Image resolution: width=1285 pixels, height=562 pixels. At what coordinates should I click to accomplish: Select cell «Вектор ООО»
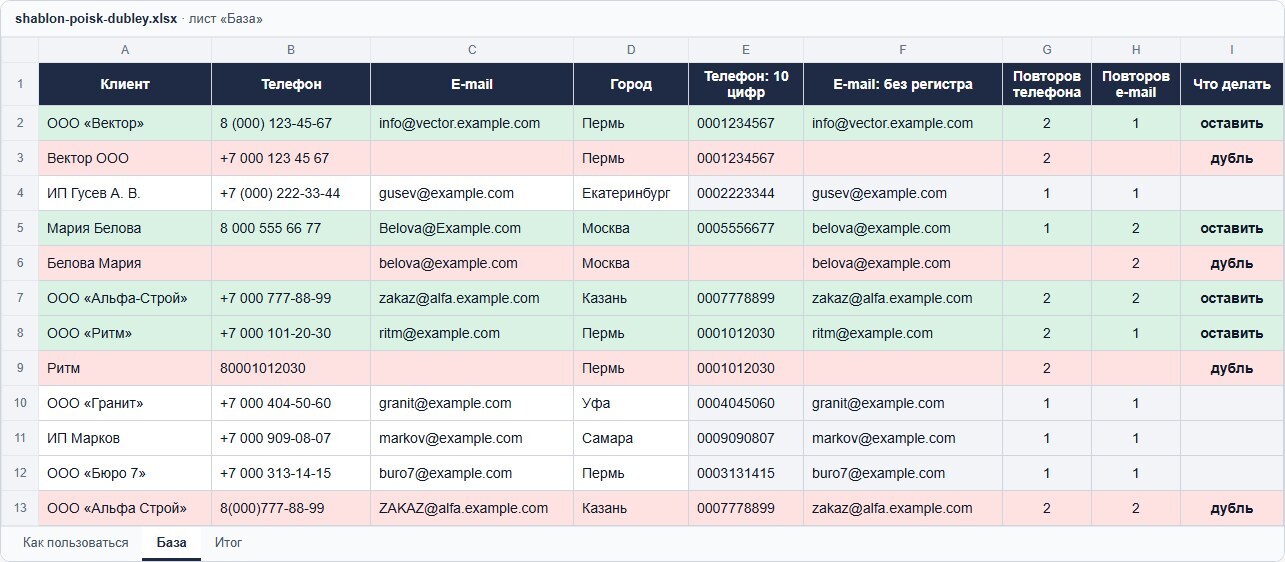pos(125,158)
